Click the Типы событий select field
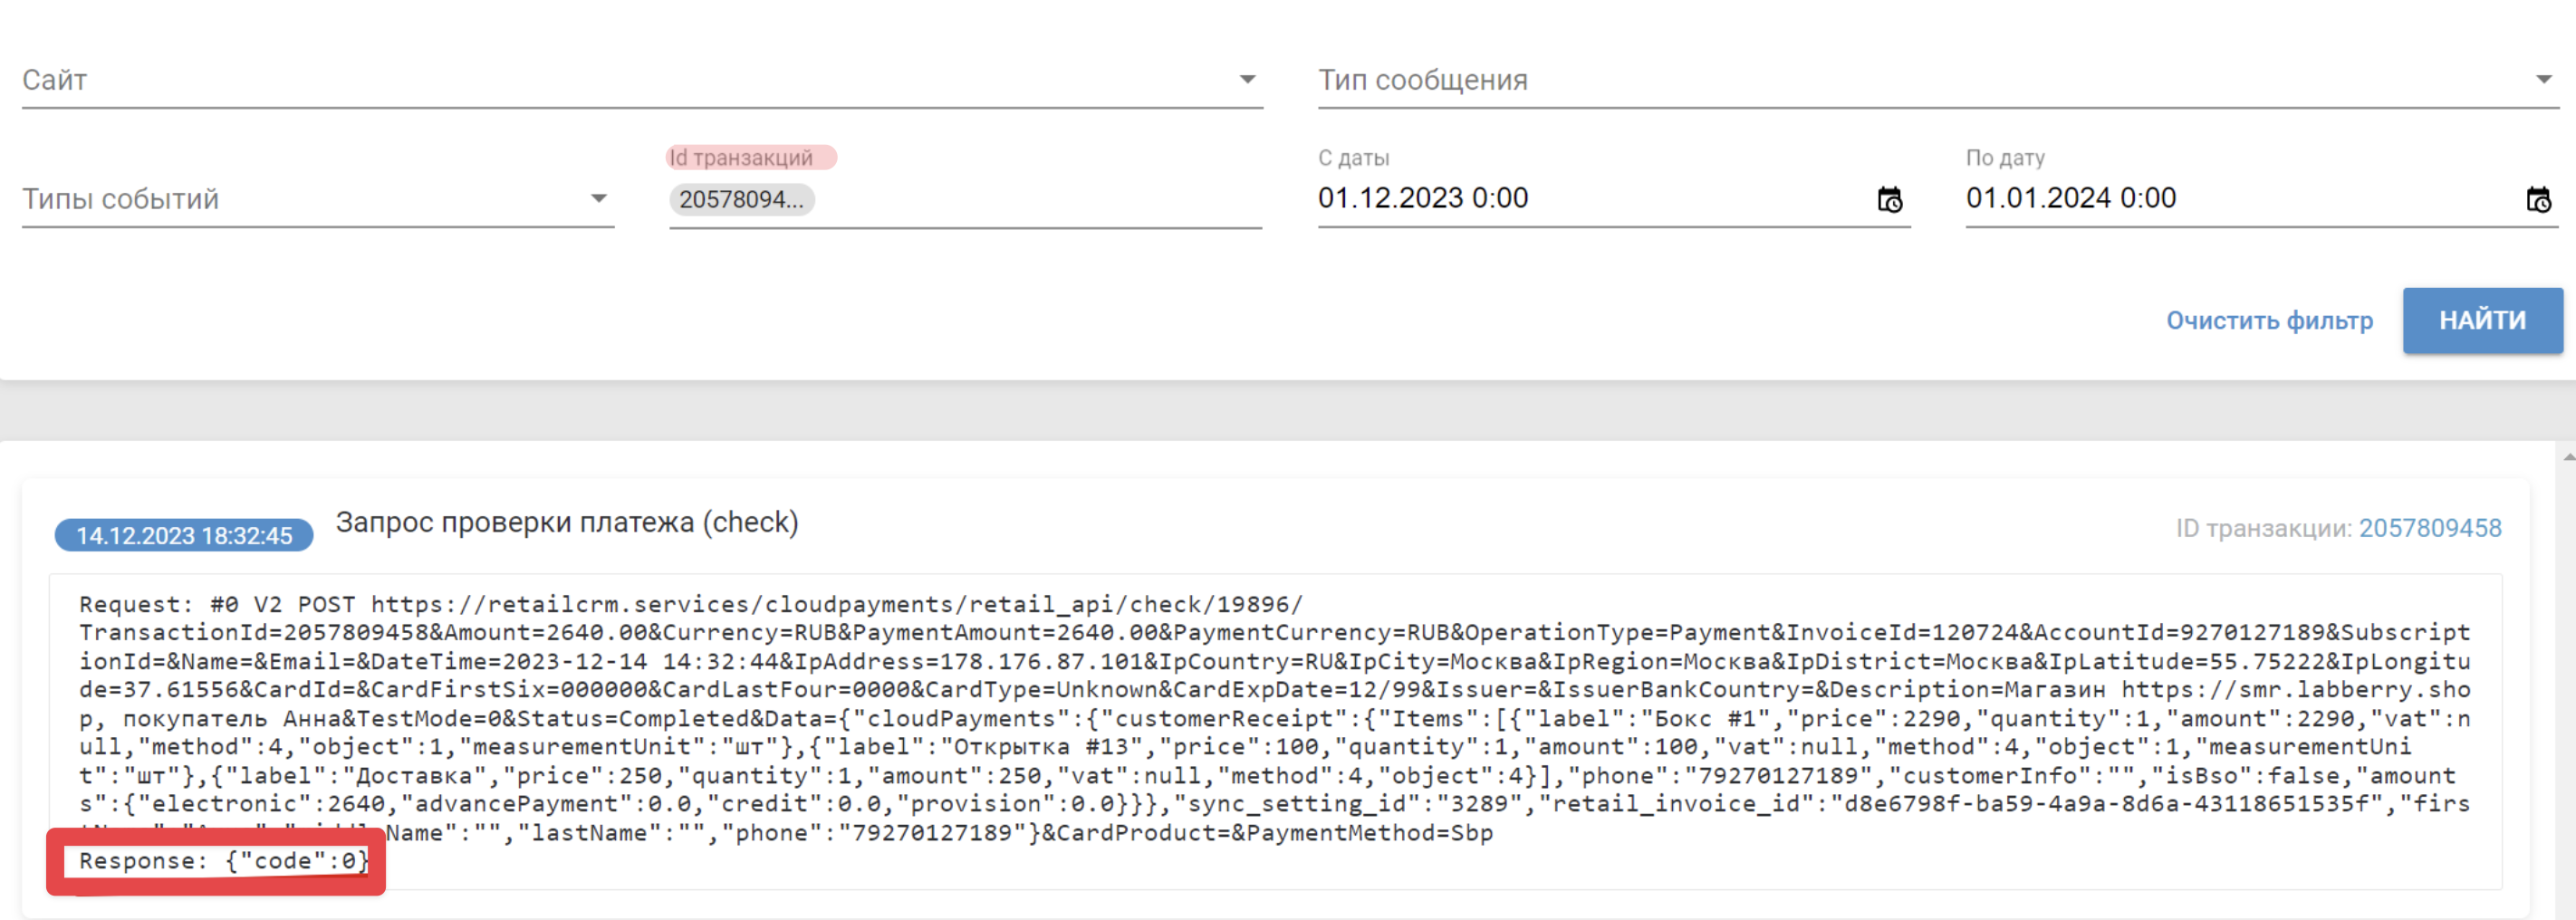This screenshot has height=920, width=2576. click(318, 199)
